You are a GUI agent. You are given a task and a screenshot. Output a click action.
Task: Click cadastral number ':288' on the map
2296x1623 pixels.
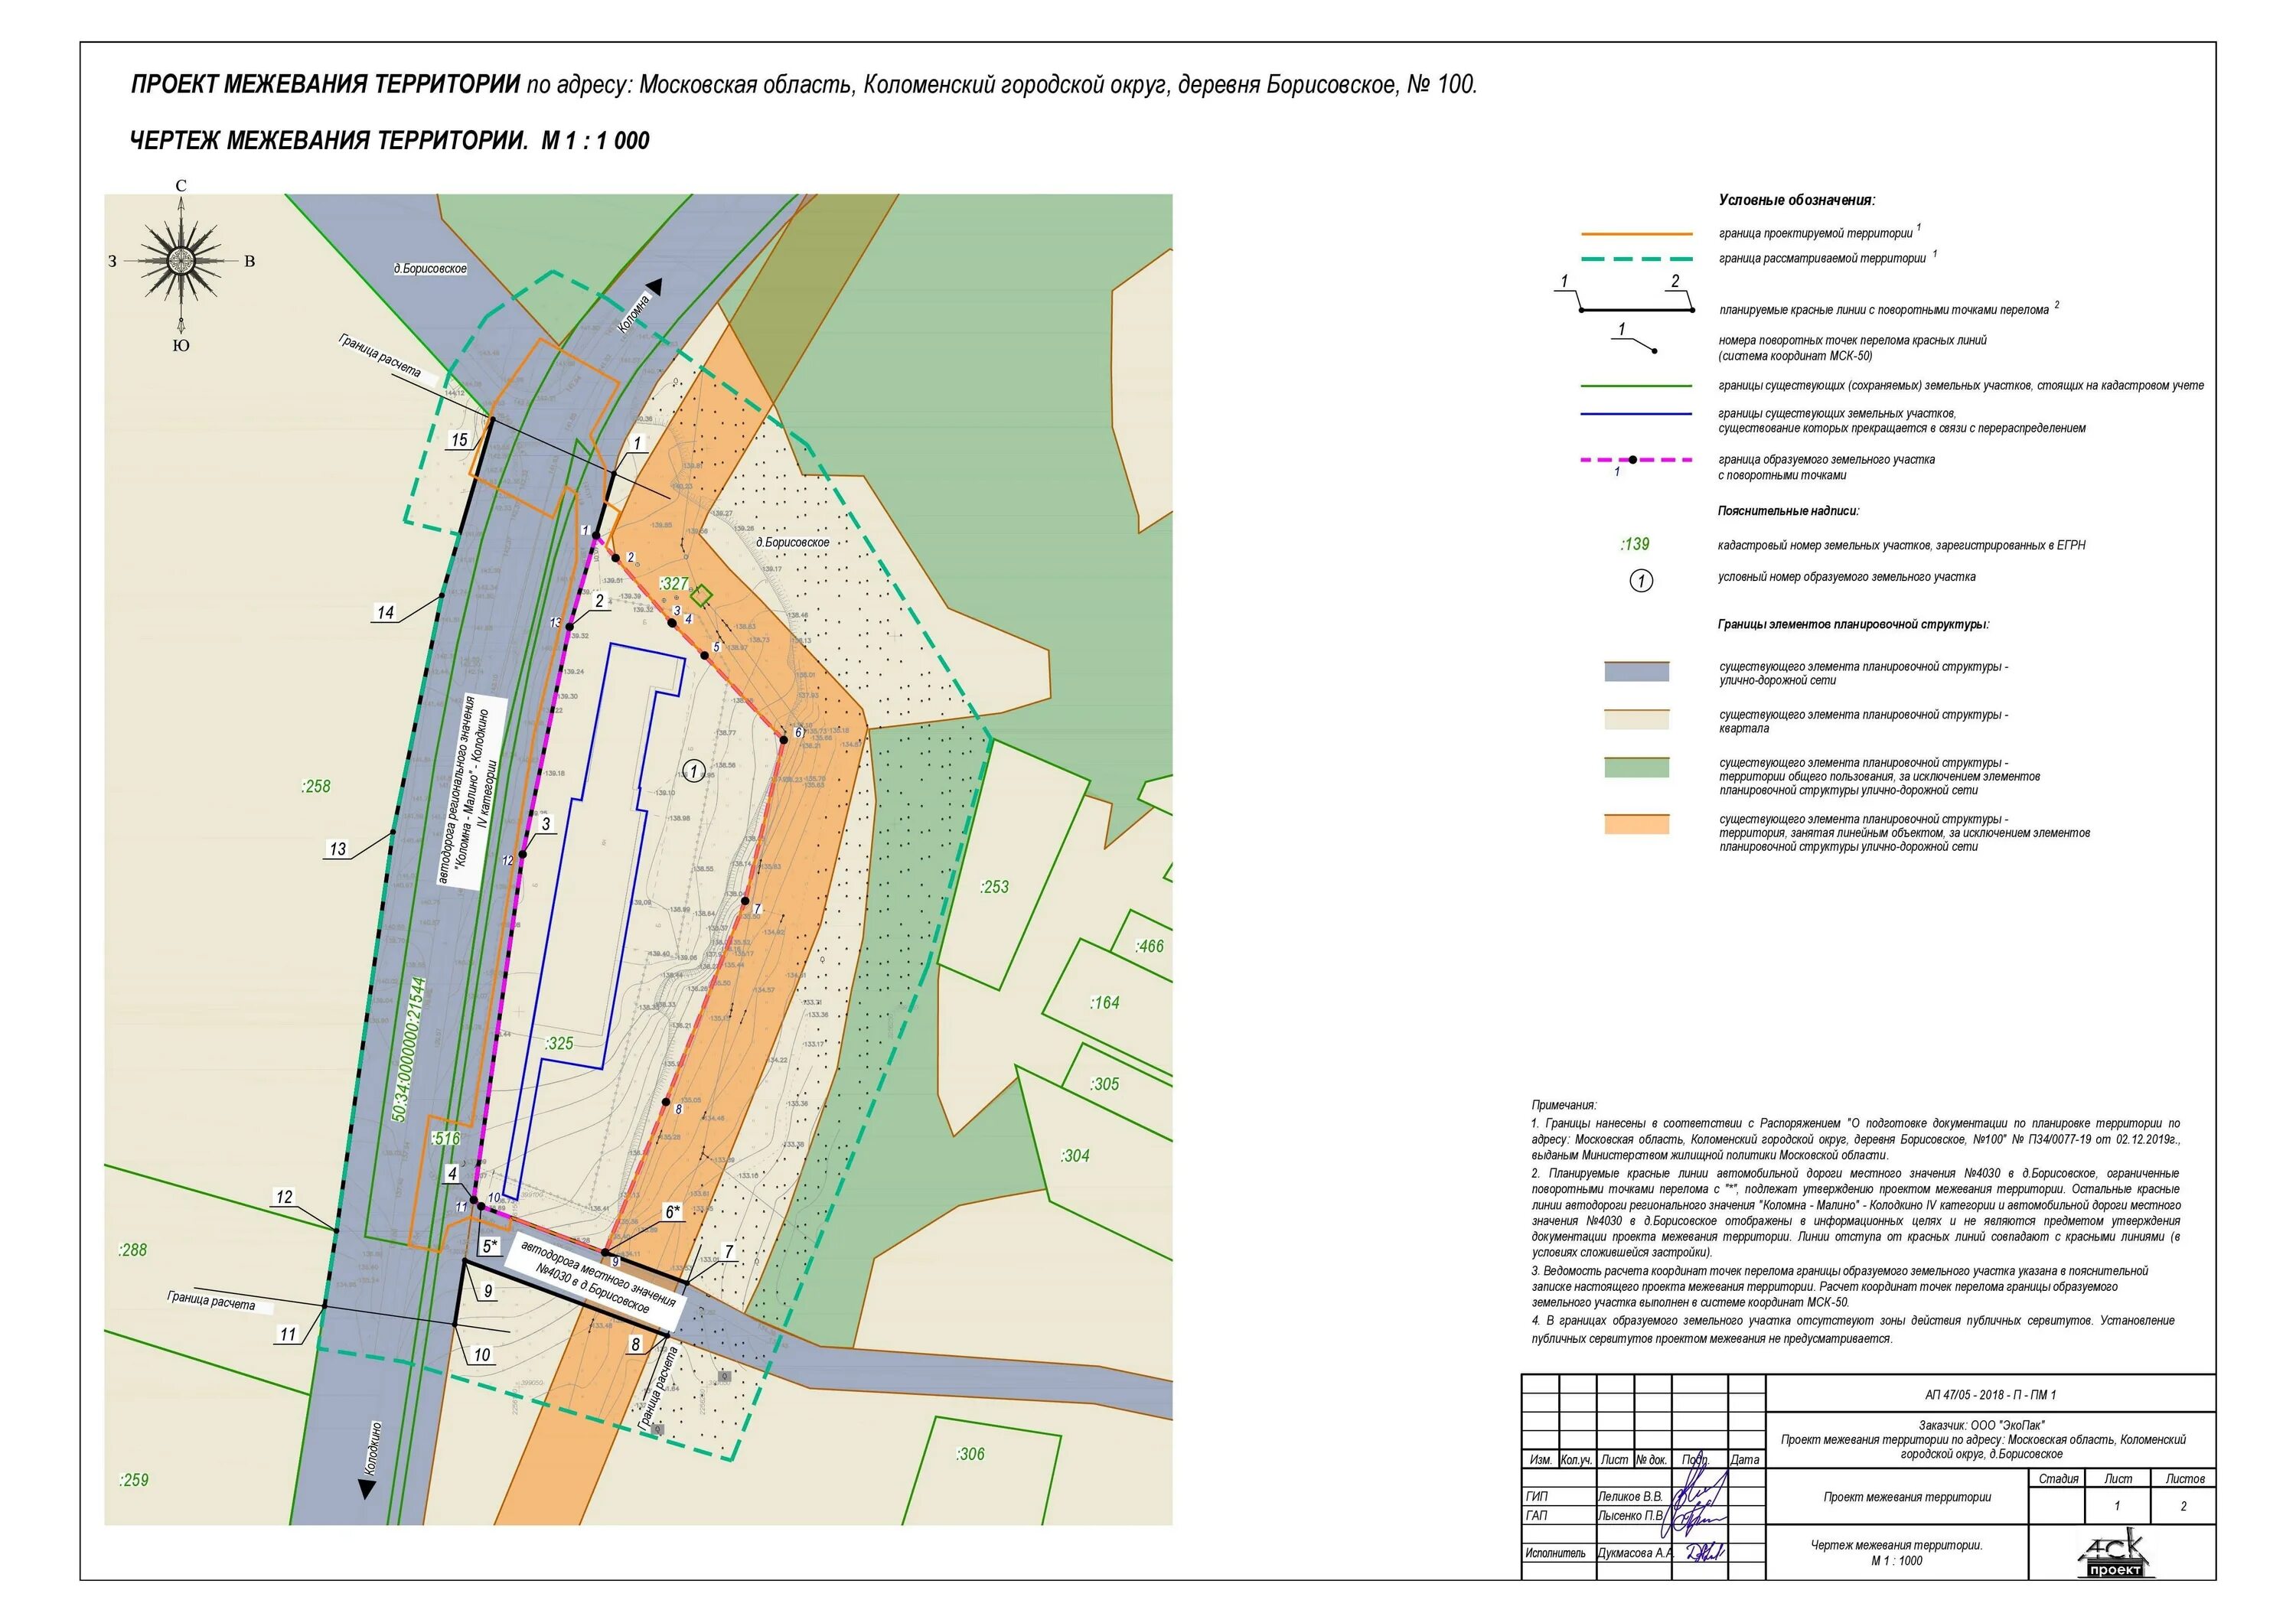tap(133, 1250)
